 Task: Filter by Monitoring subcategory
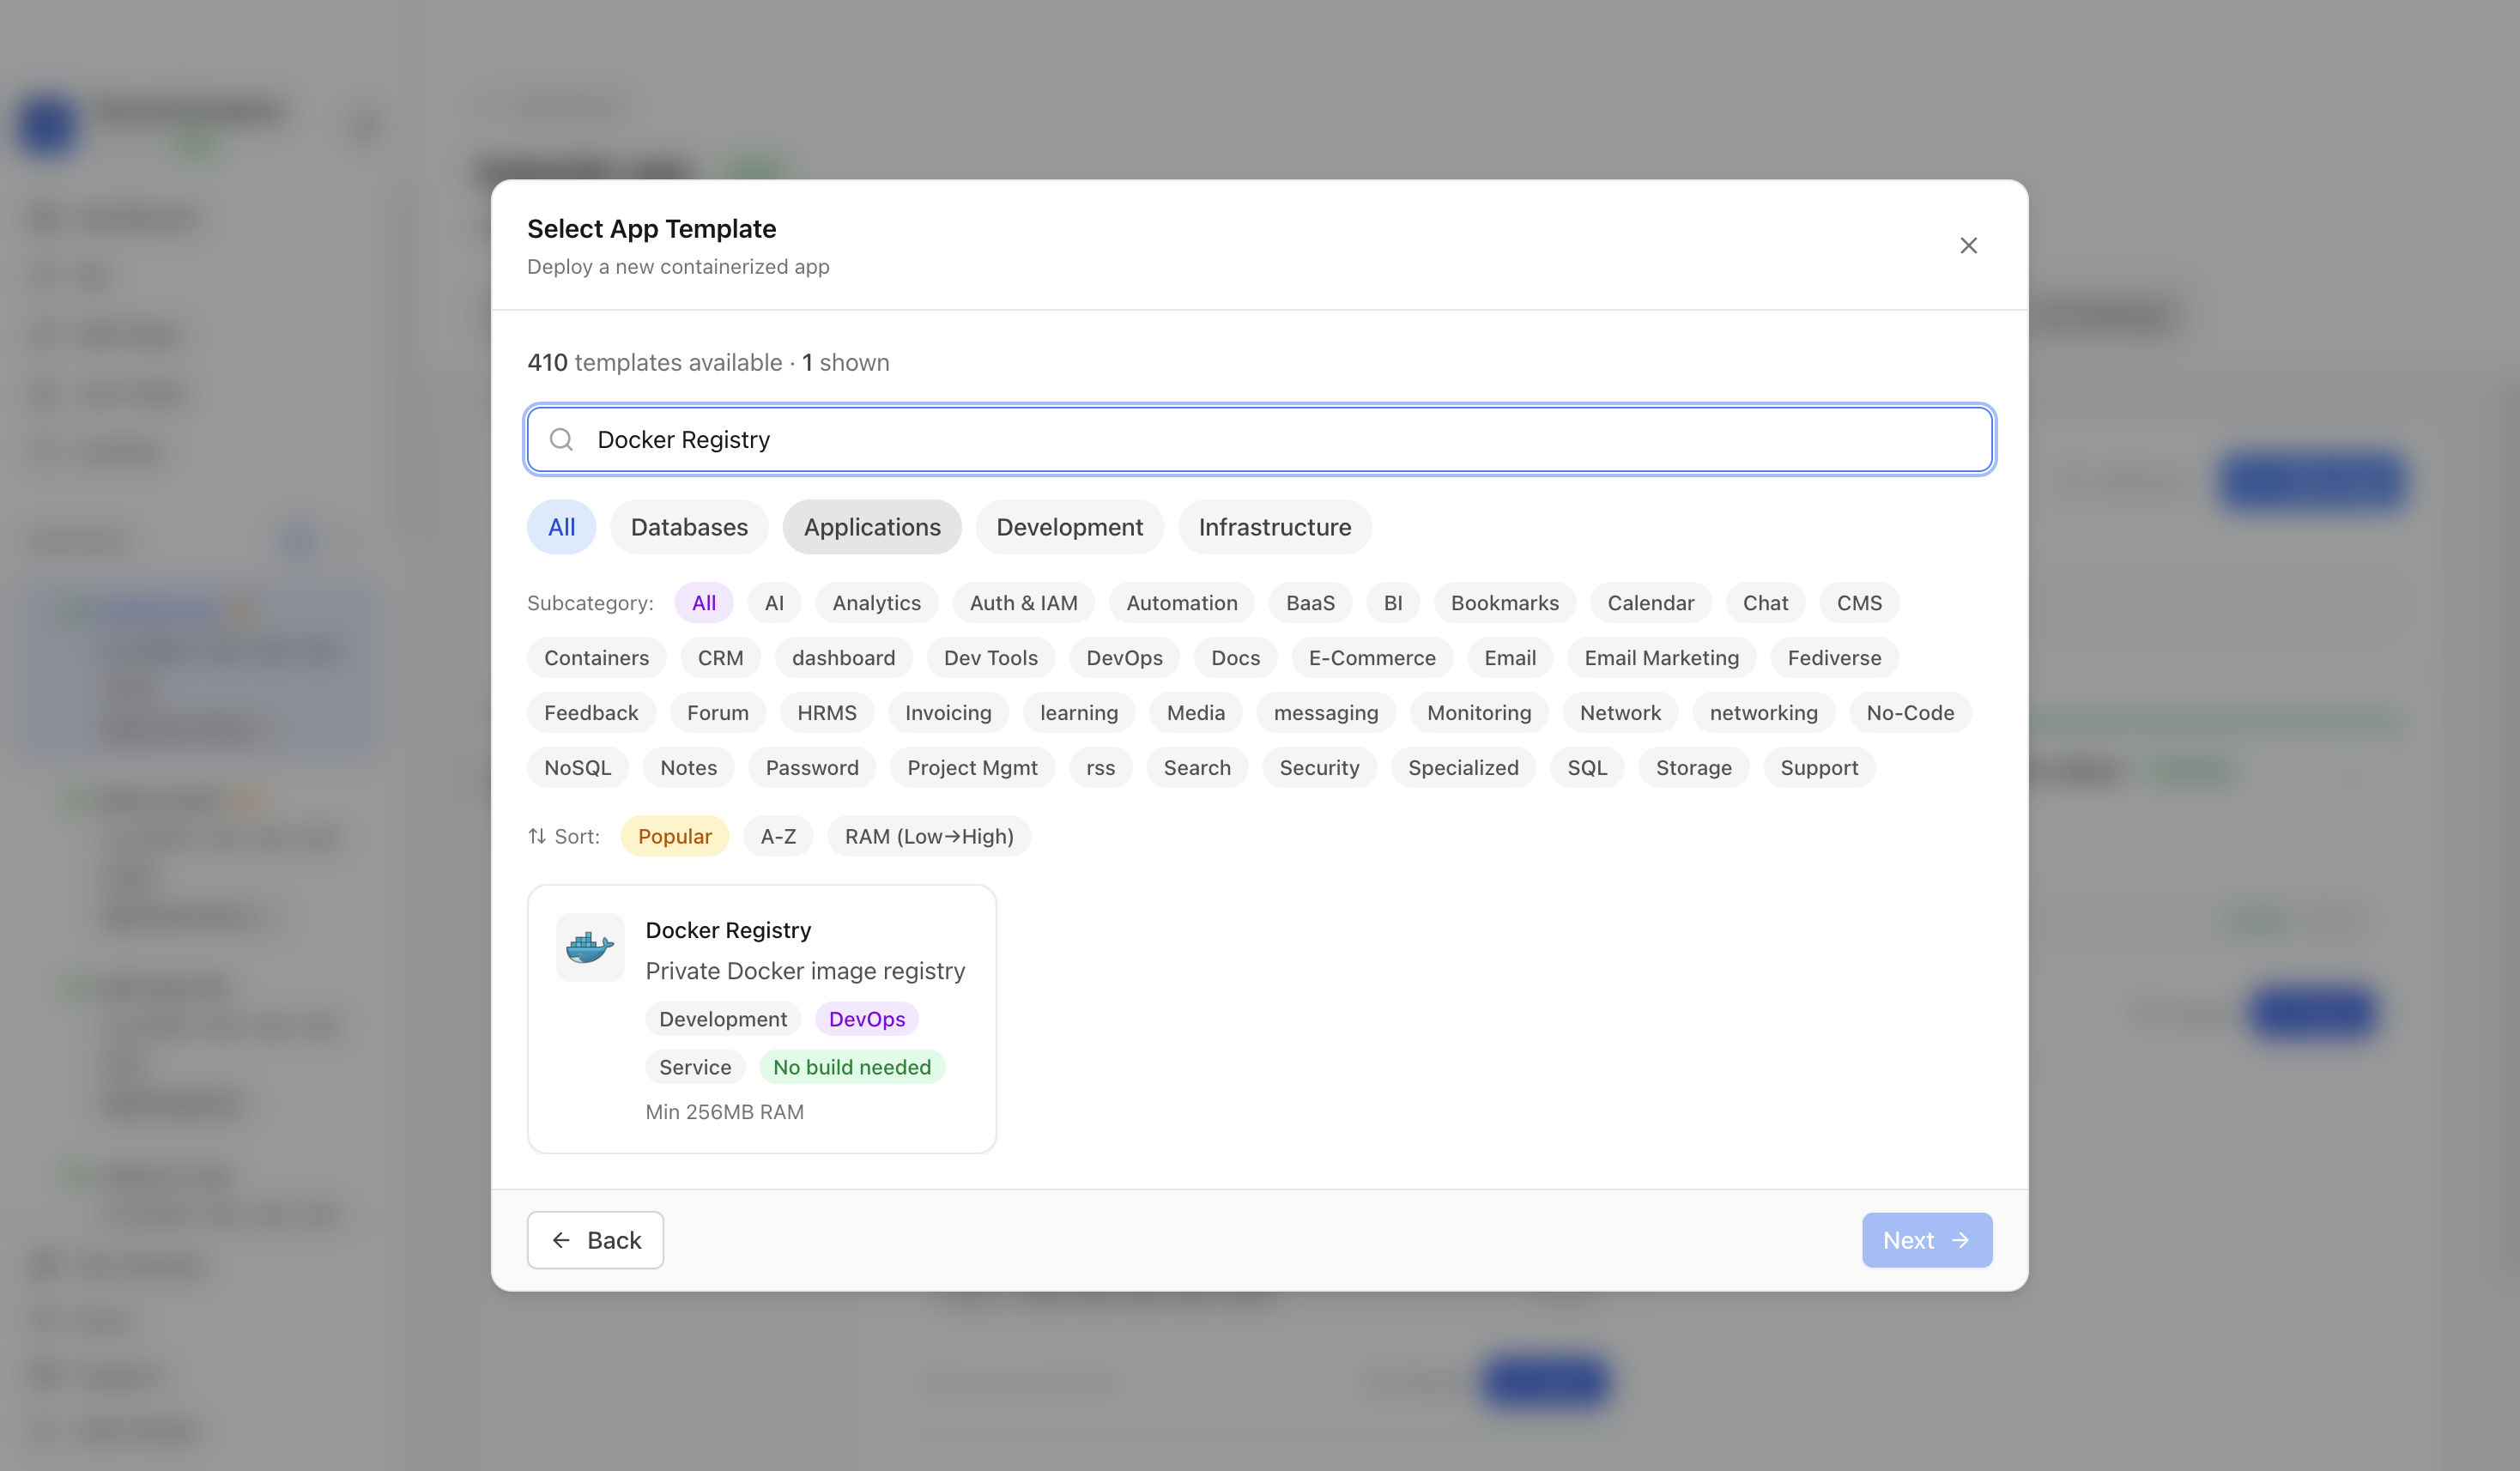coord(1479,713)
